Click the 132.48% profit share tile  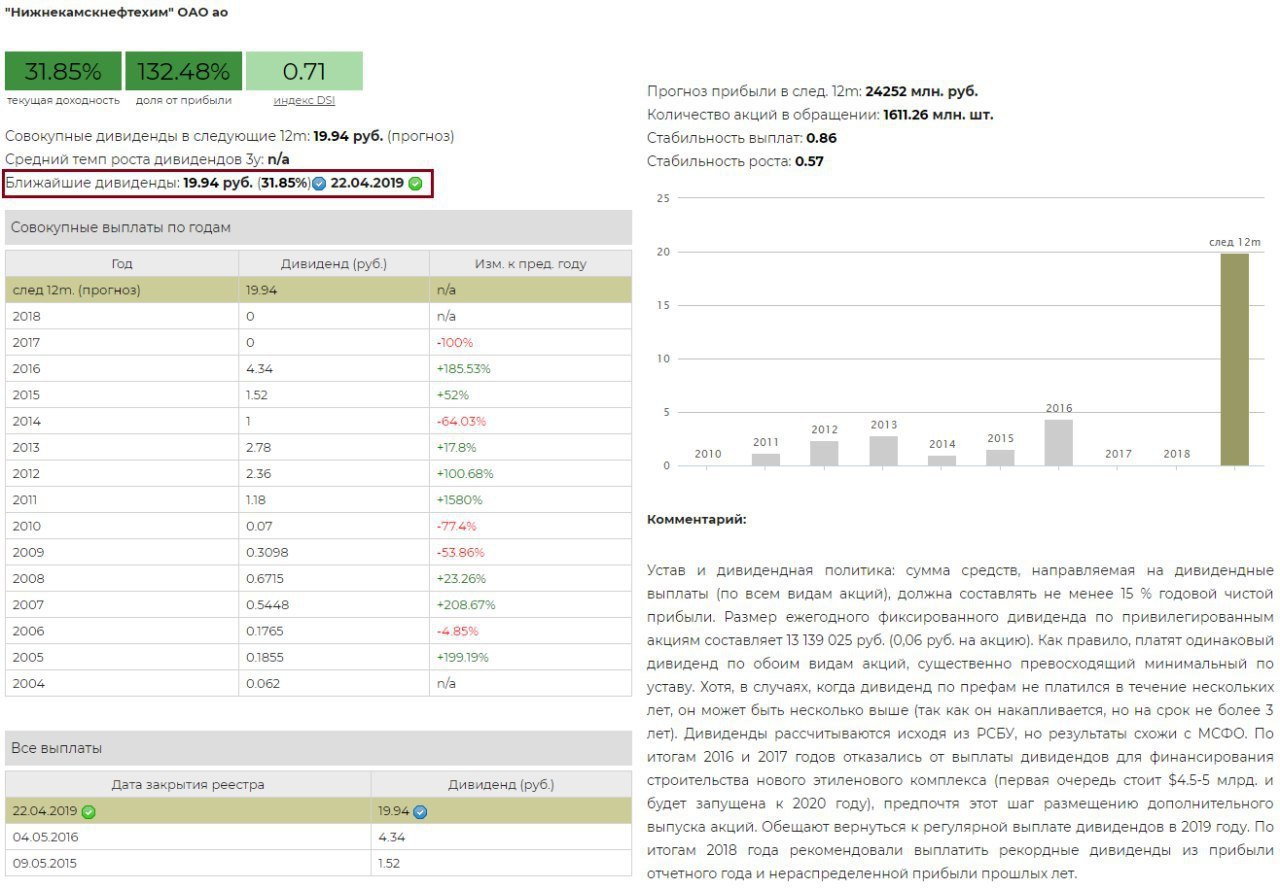184,71
